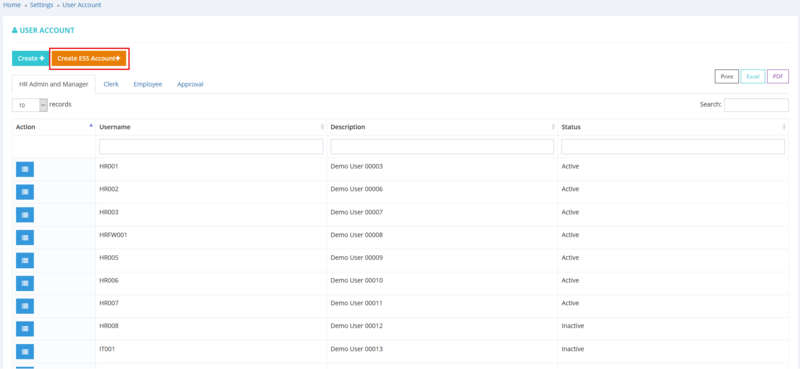Select username HR001
This screenshot has height=369, width=800.
109,166
